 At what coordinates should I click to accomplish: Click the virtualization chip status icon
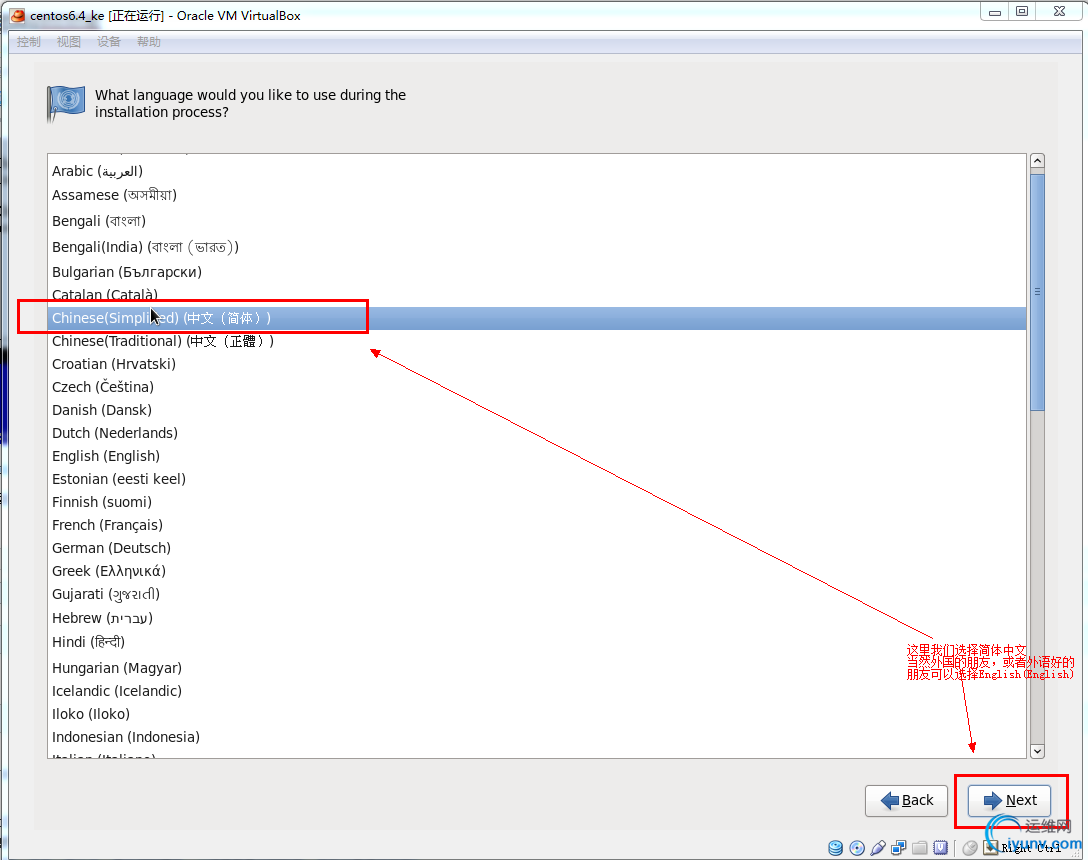[940, 848]
